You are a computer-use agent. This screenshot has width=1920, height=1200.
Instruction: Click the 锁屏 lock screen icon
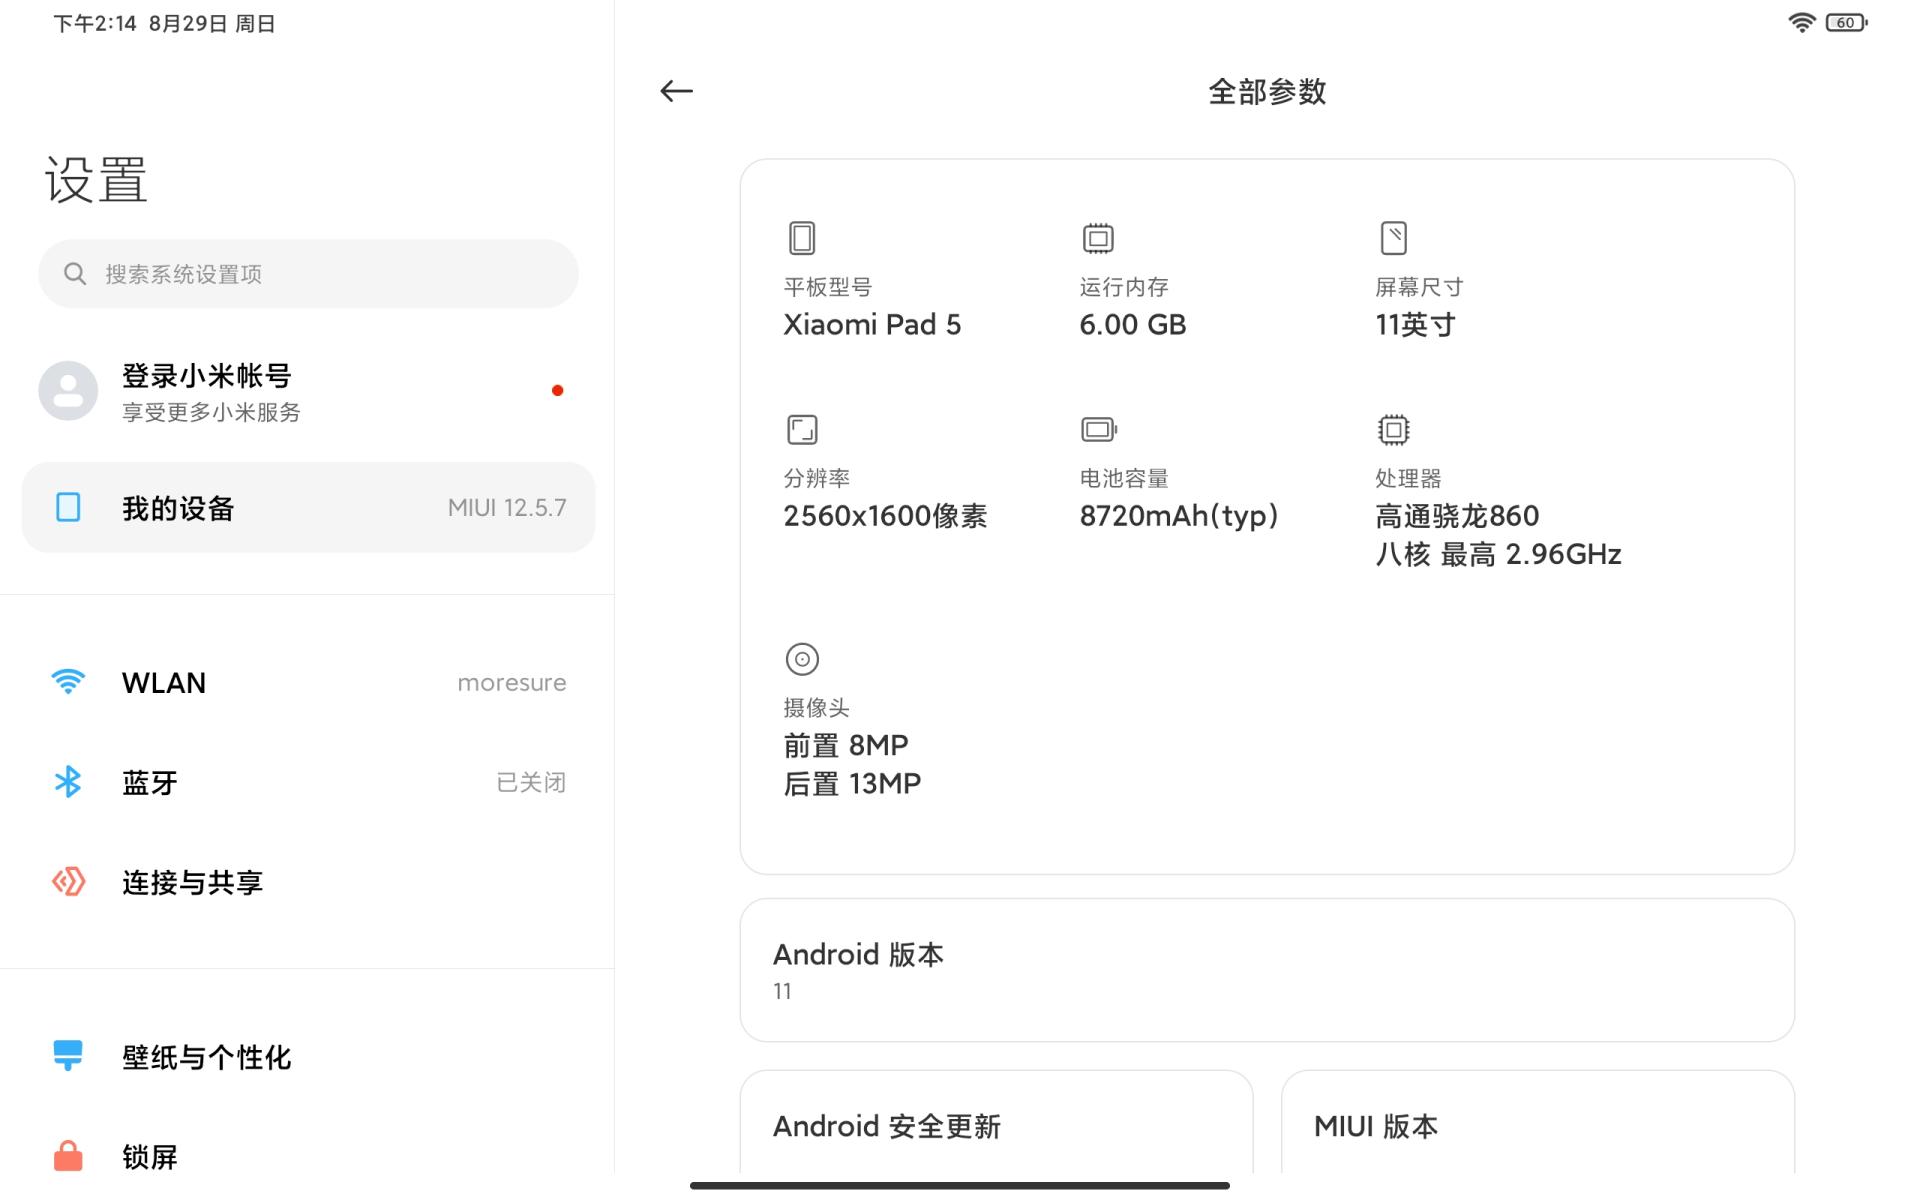[x=68, y=1157]
